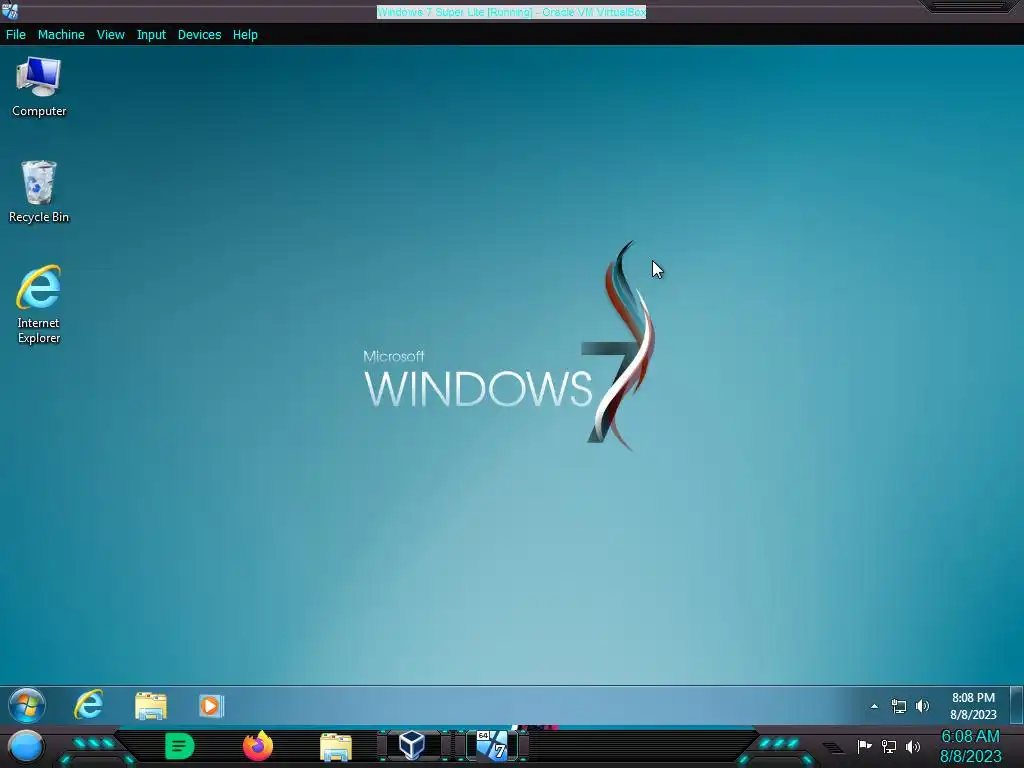Open host clock showing 6:08 AM
This screenshot has width=1024, height=768.
[x=970, y=746]
